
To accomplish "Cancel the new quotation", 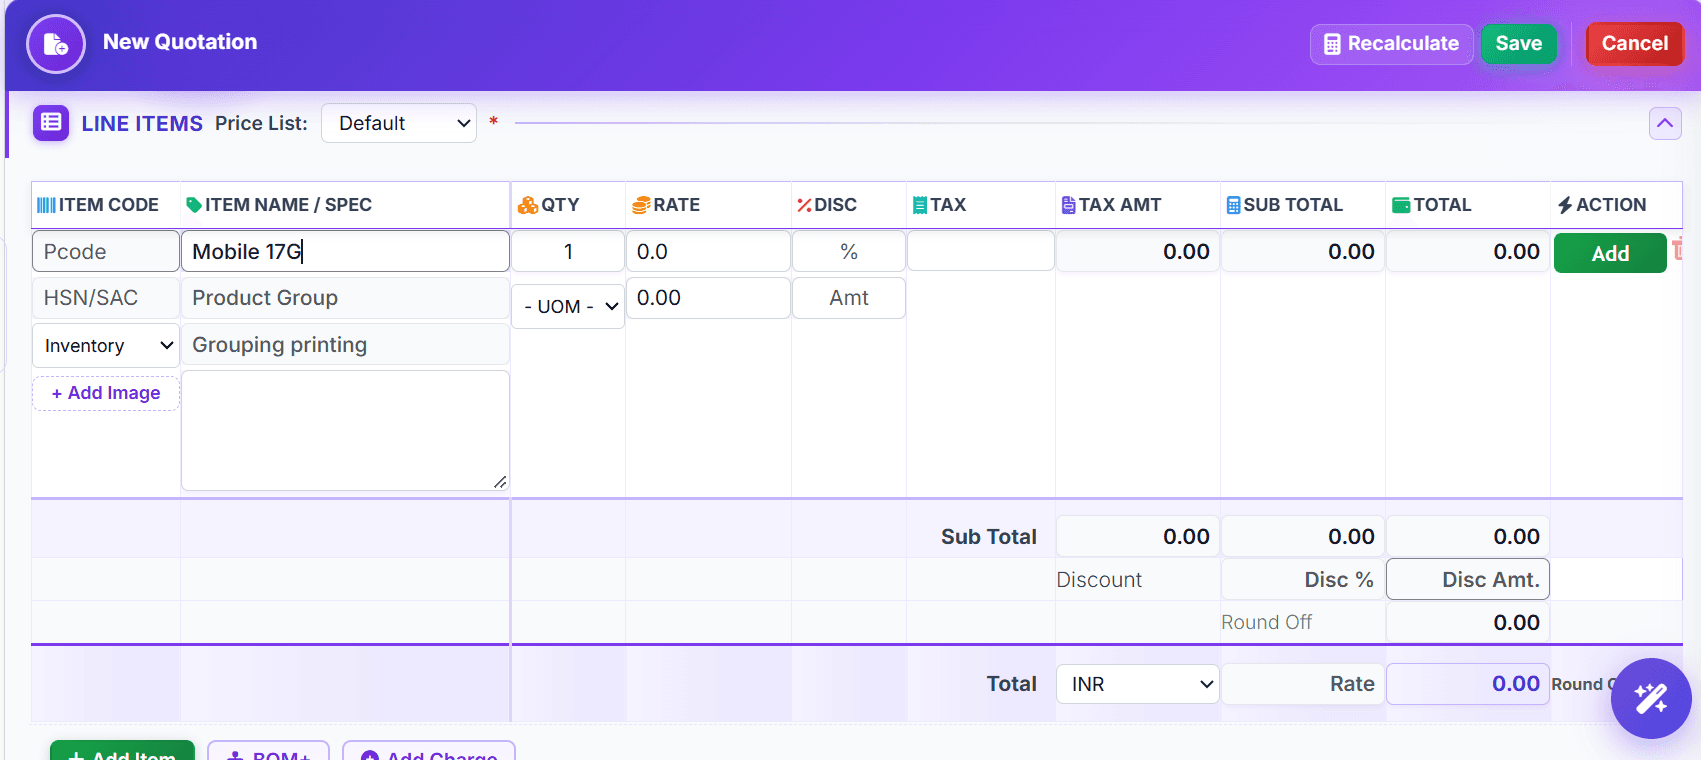I will [x=1635, y=44].
